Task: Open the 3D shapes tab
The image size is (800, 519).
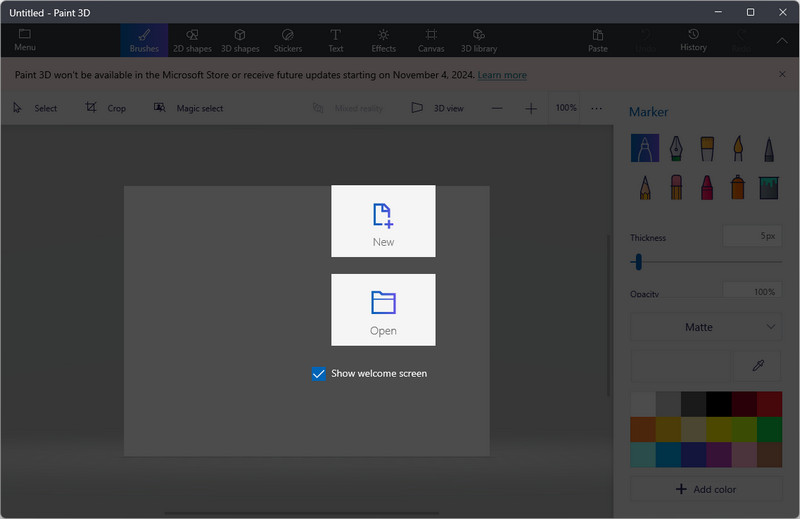Action: [240, 40]
